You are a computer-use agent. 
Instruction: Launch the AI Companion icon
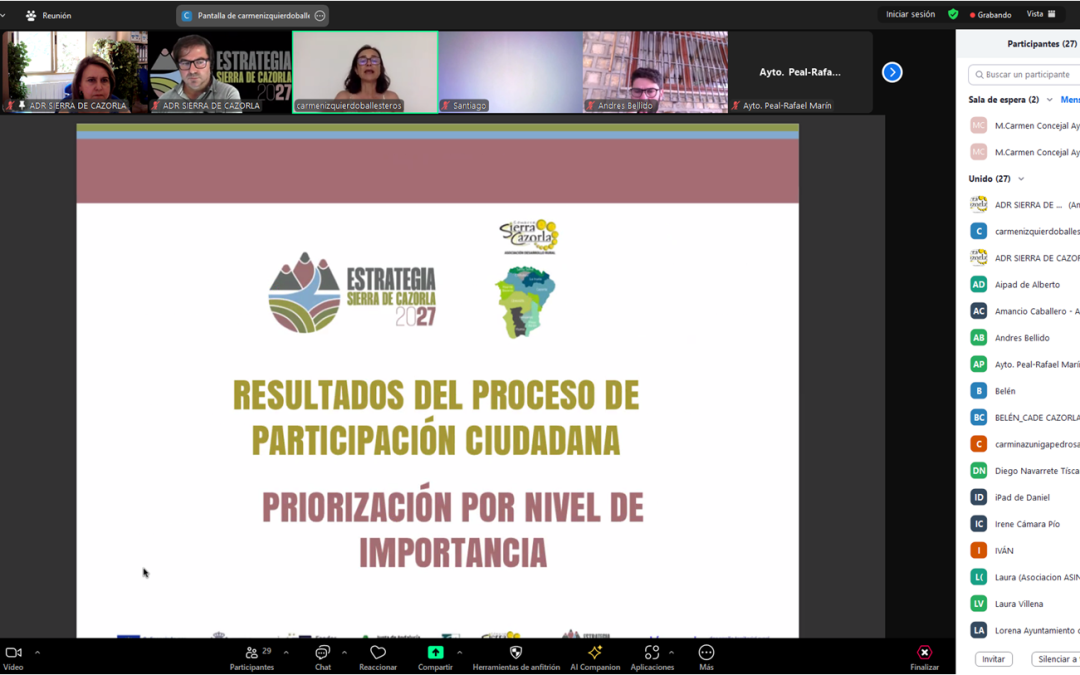tap(595, 653)
